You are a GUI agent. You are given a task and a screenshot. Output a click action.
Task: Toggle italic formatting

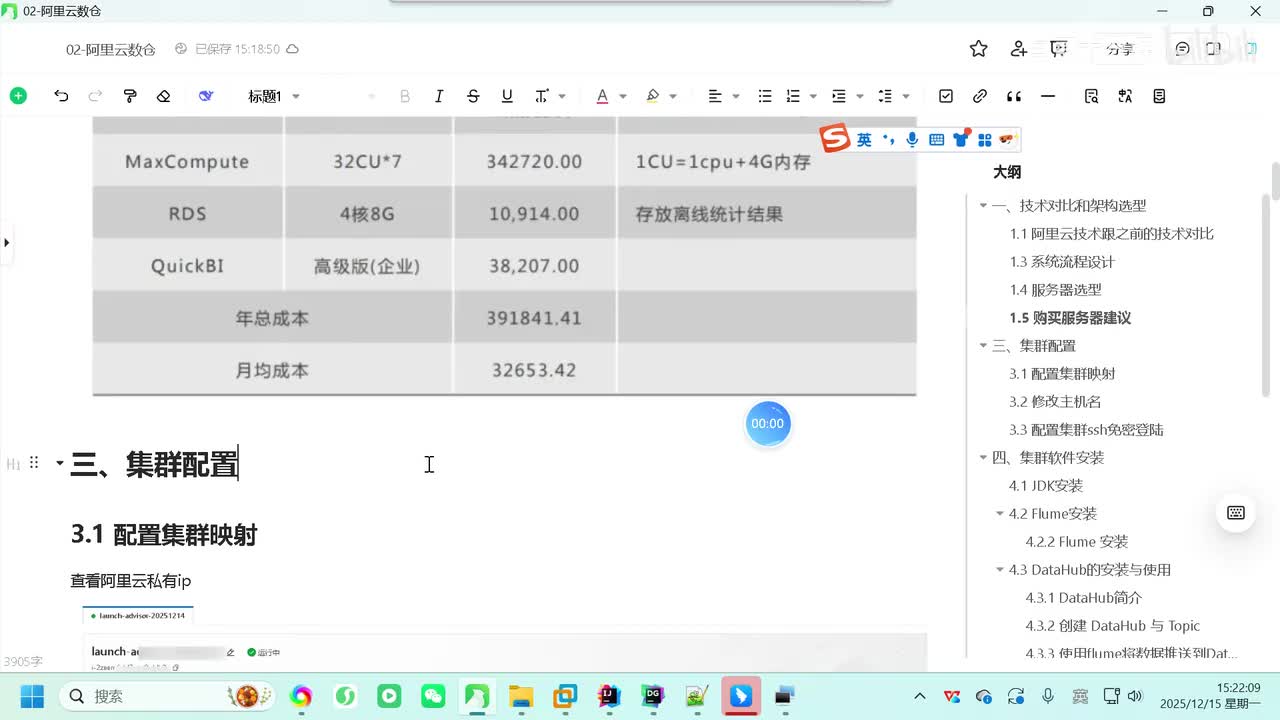coord(439,96)
